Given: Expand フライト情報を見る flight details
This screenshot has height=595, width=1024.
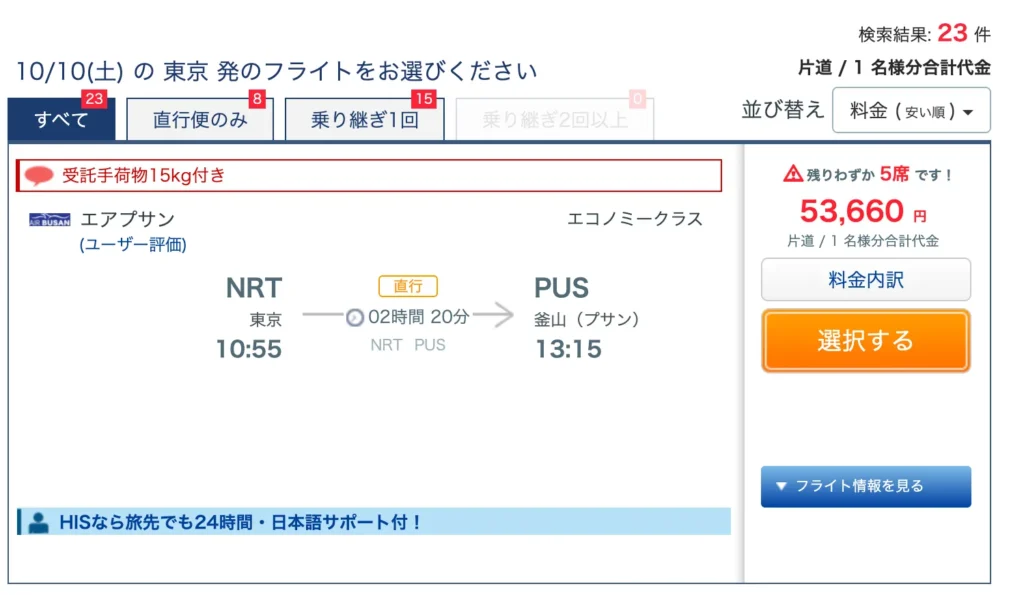Looking at the screenshot, I should 865,486.
